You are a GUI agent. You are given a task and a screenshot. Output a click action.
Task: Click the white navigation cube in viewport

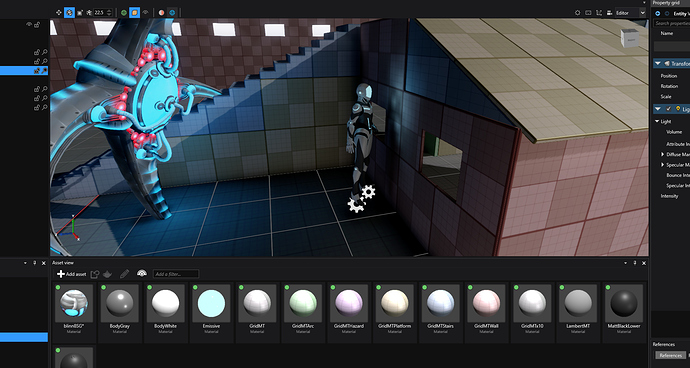click(629, 38)
